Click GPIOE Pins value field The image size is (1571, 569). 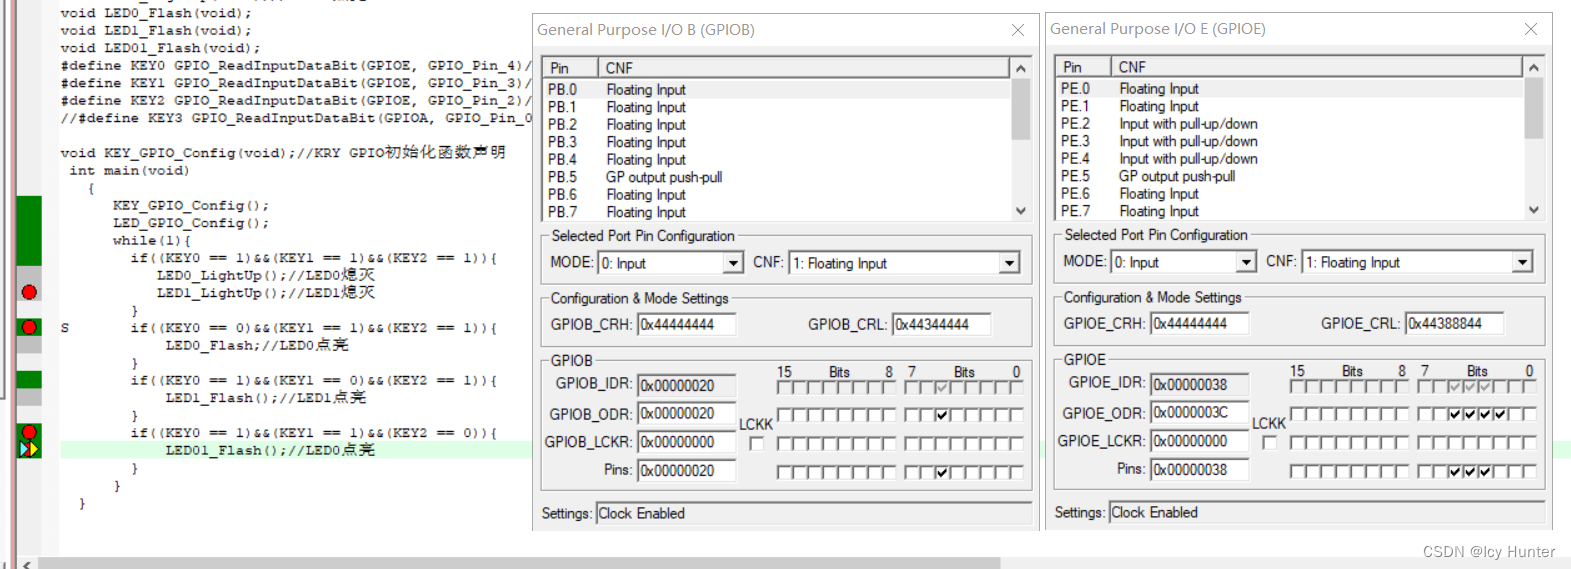coord(1200,469)
